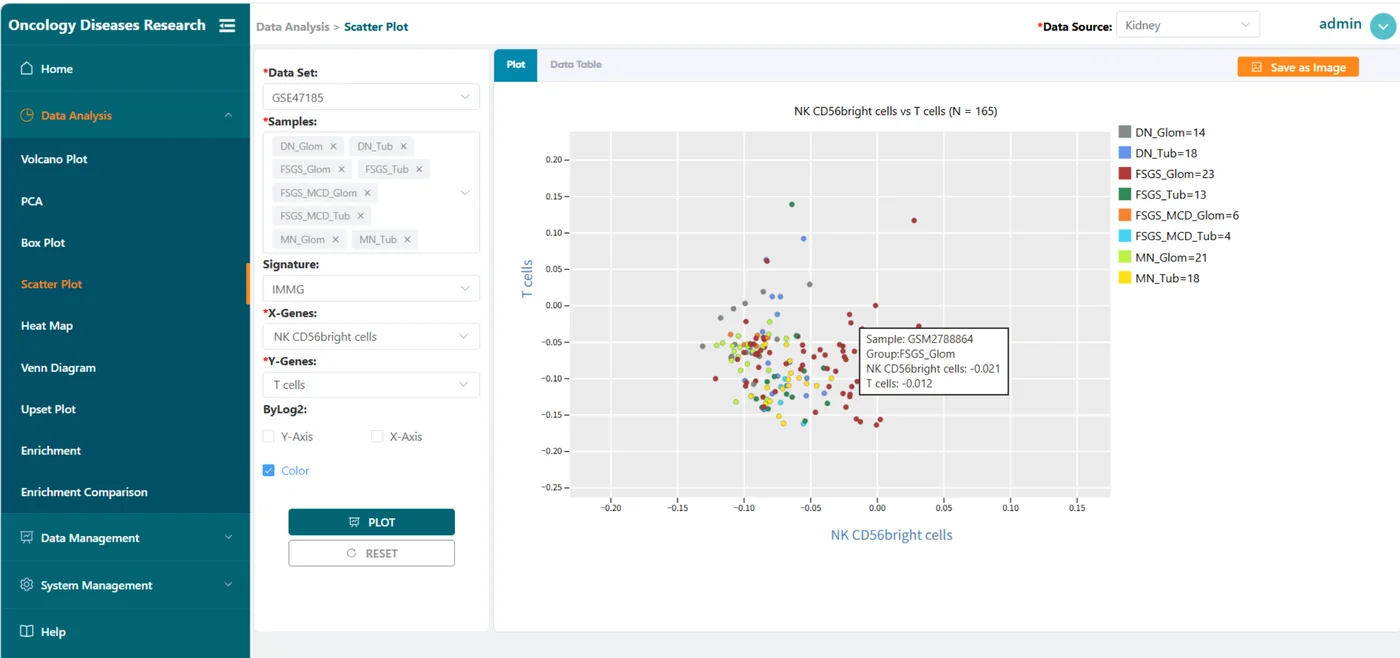
Task: Open Heat Map from the sidebar
Action: pos(47,325)
